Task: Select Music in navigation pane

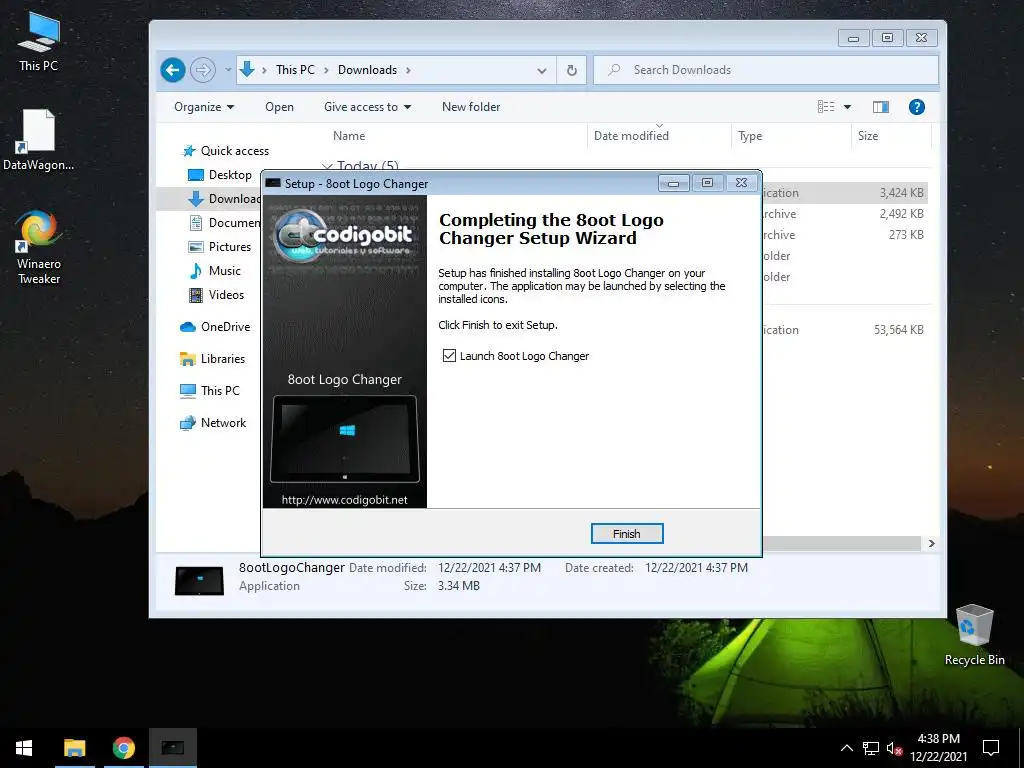Action: [215, 271]
